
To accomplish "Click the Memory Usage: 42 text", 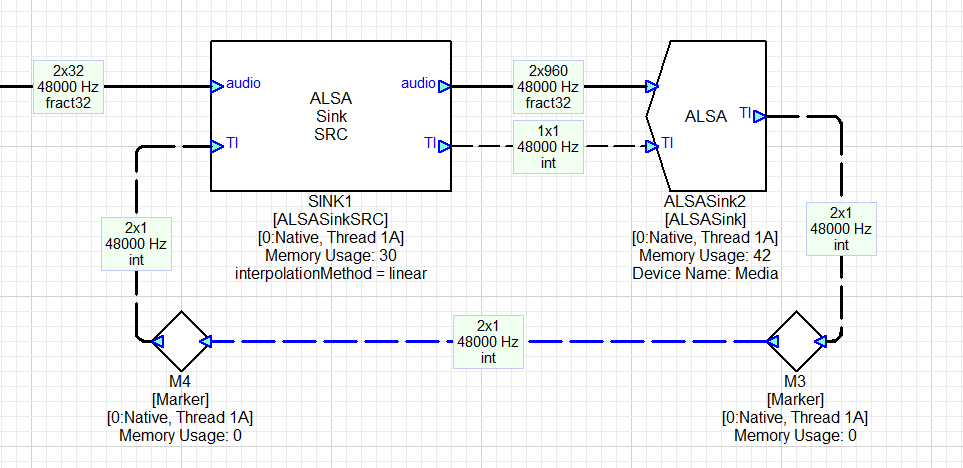I will (x=705, y=255).
